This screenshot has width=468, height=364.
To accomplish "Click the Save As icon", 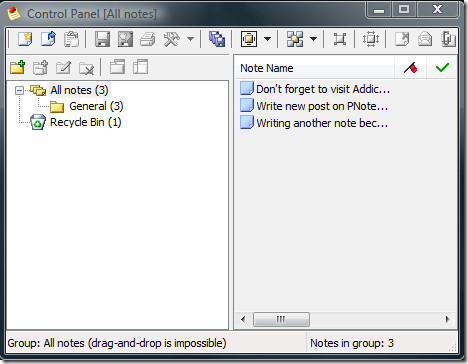I will click(x=125, y=39).
